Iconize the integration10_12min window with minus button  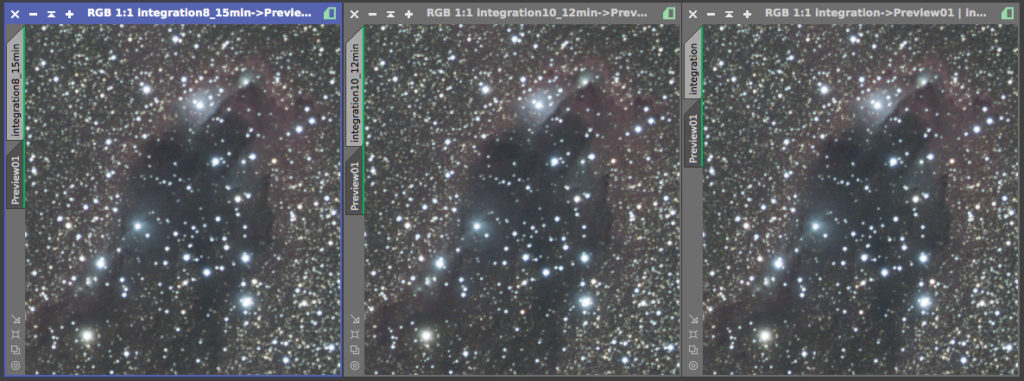coord(372,14)
